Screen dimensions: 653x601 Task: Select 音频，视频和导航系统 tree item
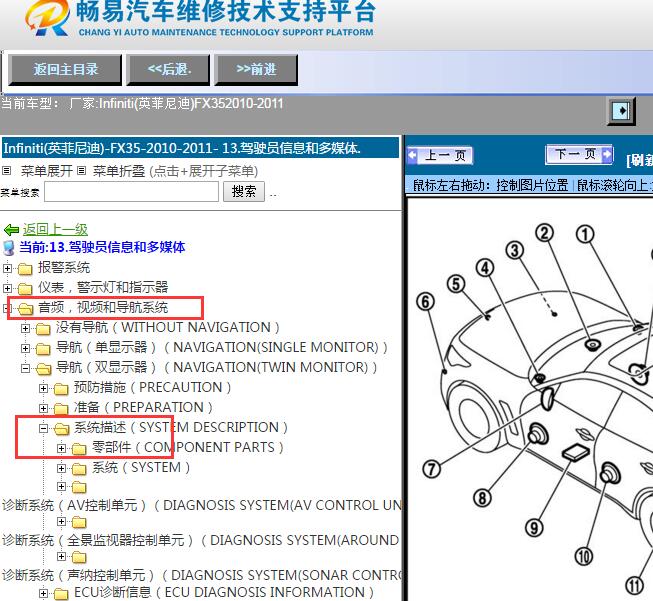pyautogui.click(x=103, y=307)
